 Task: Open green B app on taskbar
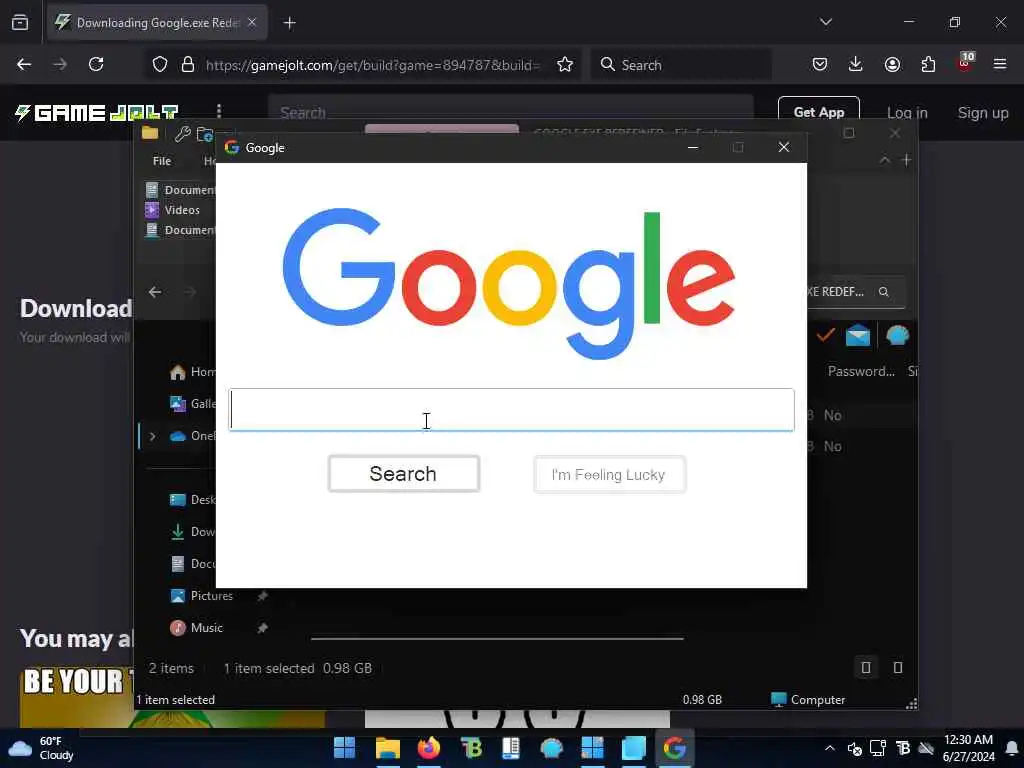(x=471, y=748)
